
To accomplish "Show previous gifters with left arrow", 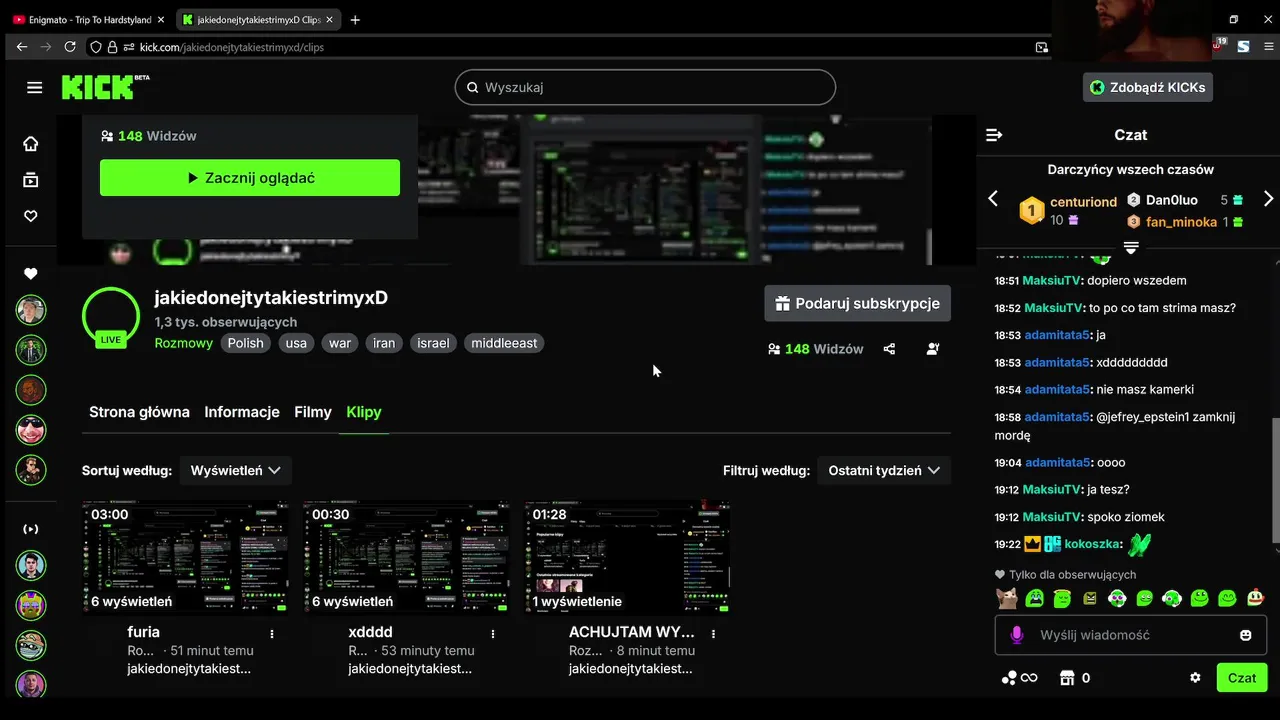I will click(993, 199).
